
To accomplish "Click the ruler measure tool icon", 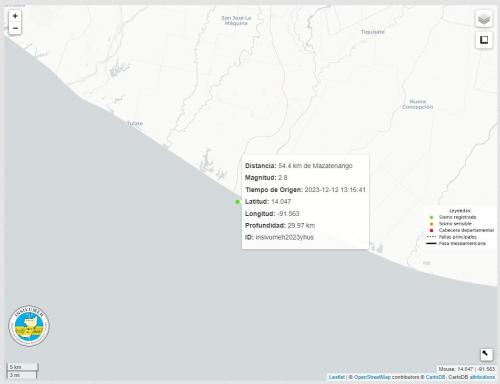I will tap(486, 354).
